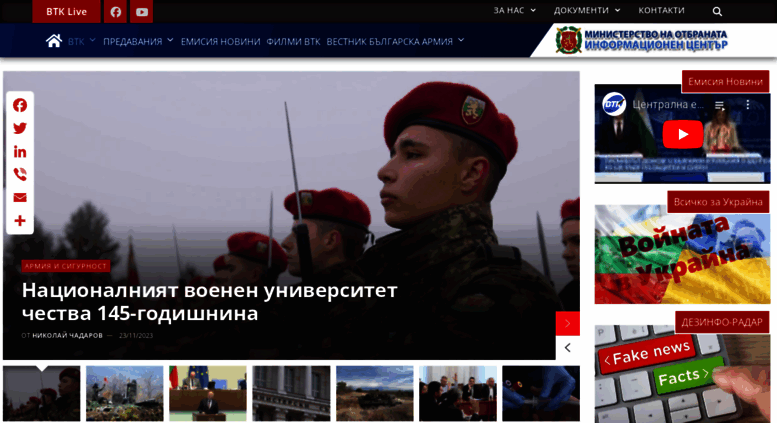Open YouTube video playlist icon
Image resolution: width=777 pixels, height=423 pixels.
point(720,105)
